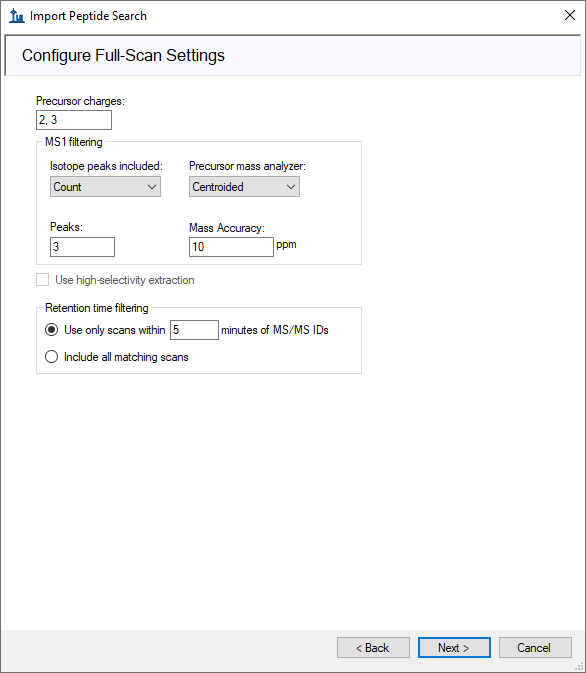Select Include all matching scans option
The image size is (586, 673).
(52, 357)
